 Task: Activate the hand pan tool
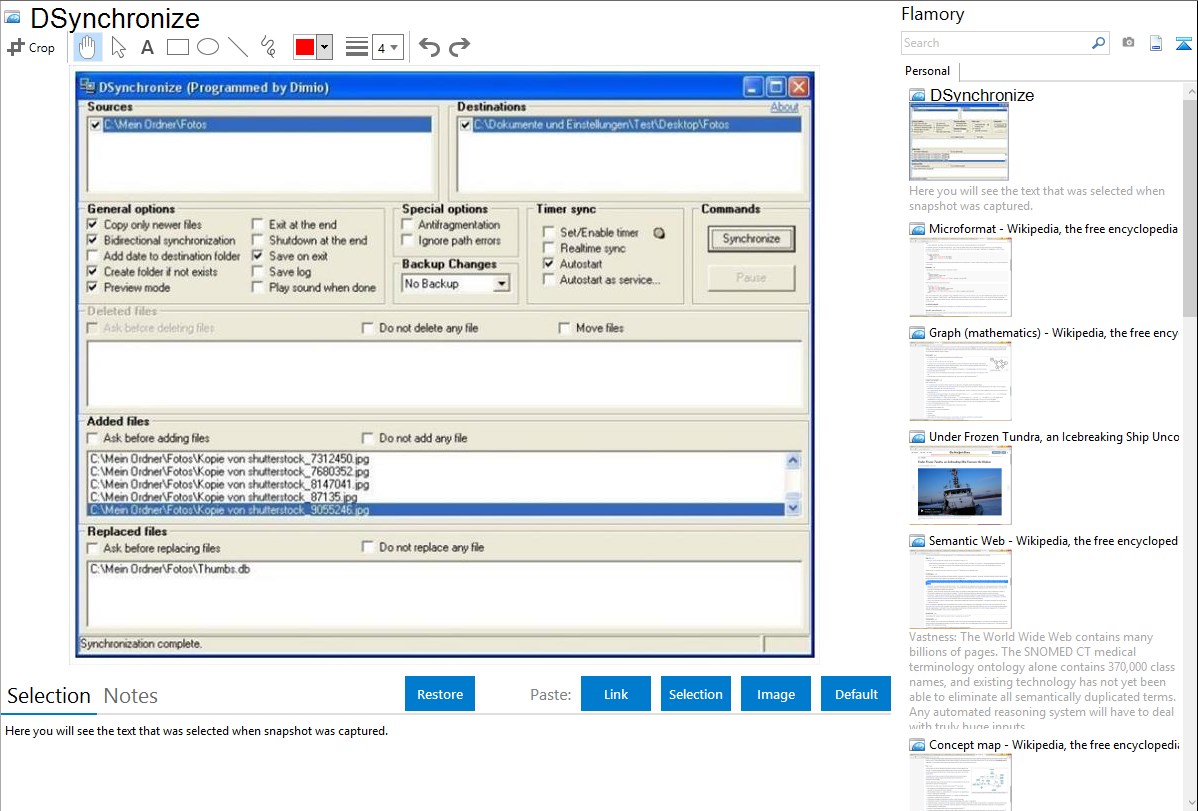(x=87, y=47)
